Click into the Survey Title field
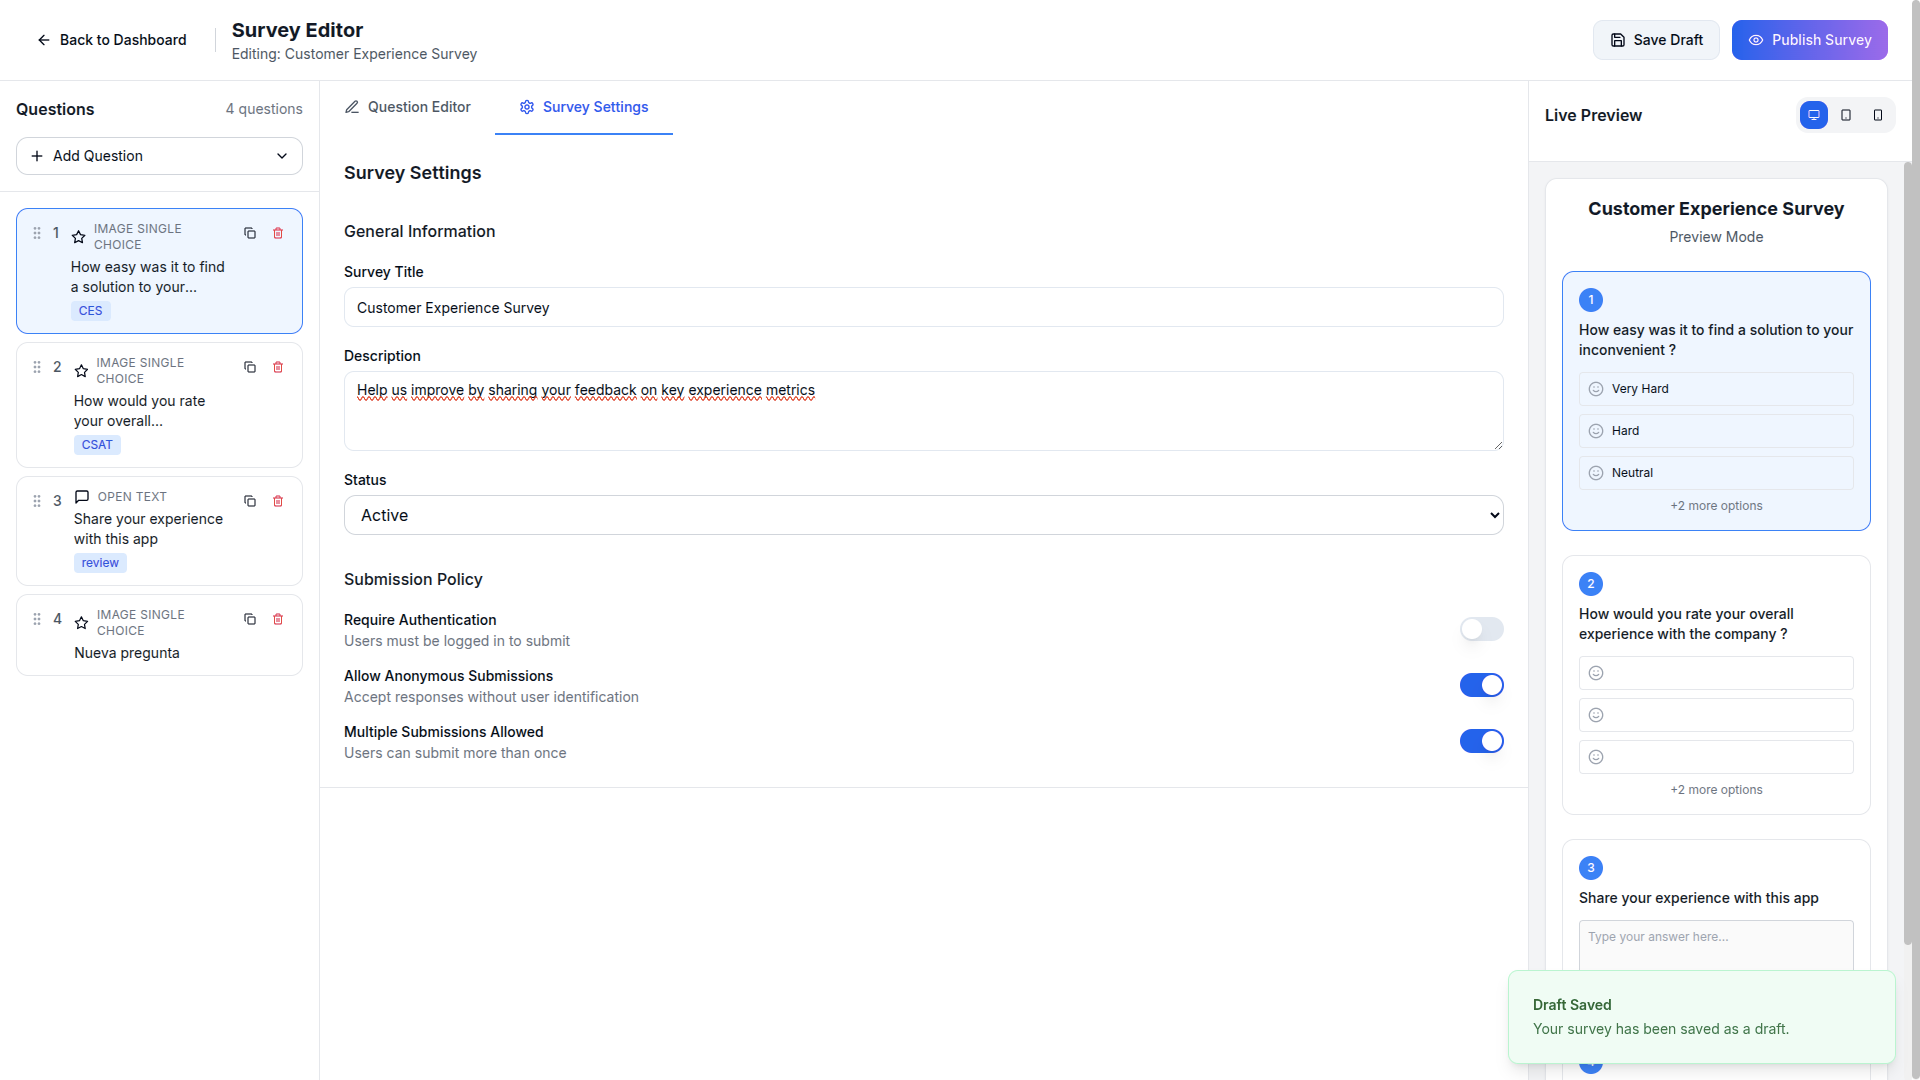The width and height of the screenshot is (1920, 1080). [923, 308]
